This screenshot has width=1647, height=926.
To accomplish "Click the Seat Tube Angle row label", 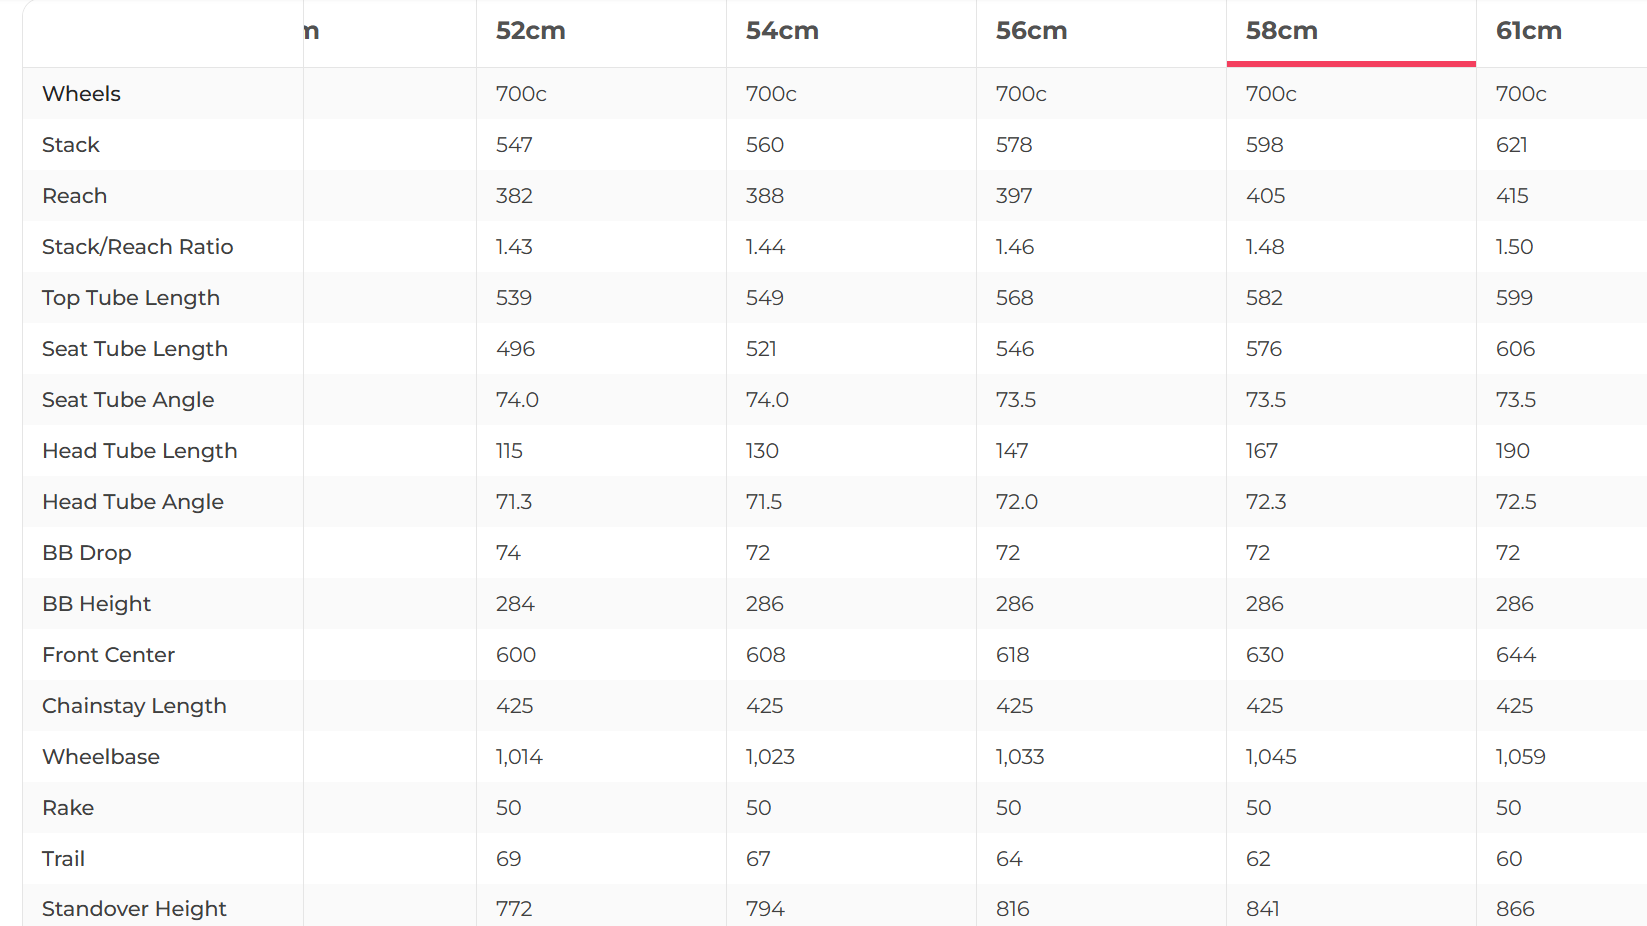I will point(128,400).
